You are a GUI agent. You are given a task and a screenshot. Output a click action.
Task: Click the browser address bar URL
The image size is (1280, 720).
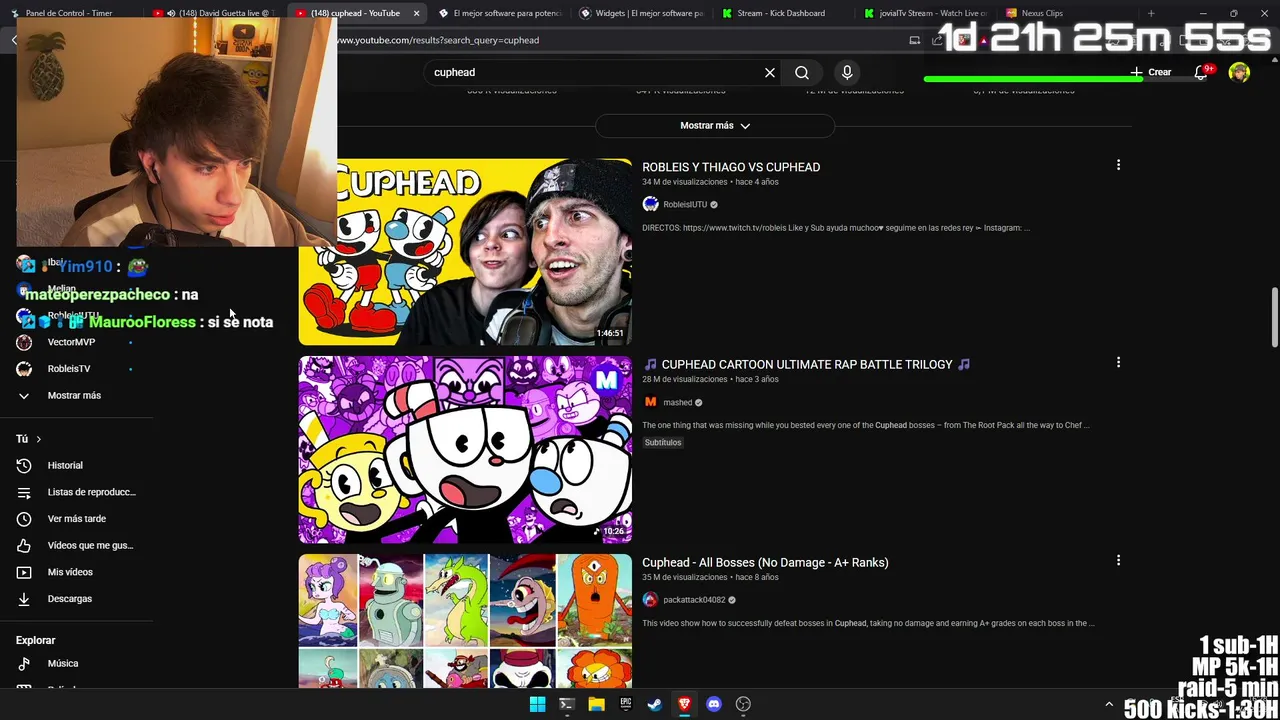438,40
